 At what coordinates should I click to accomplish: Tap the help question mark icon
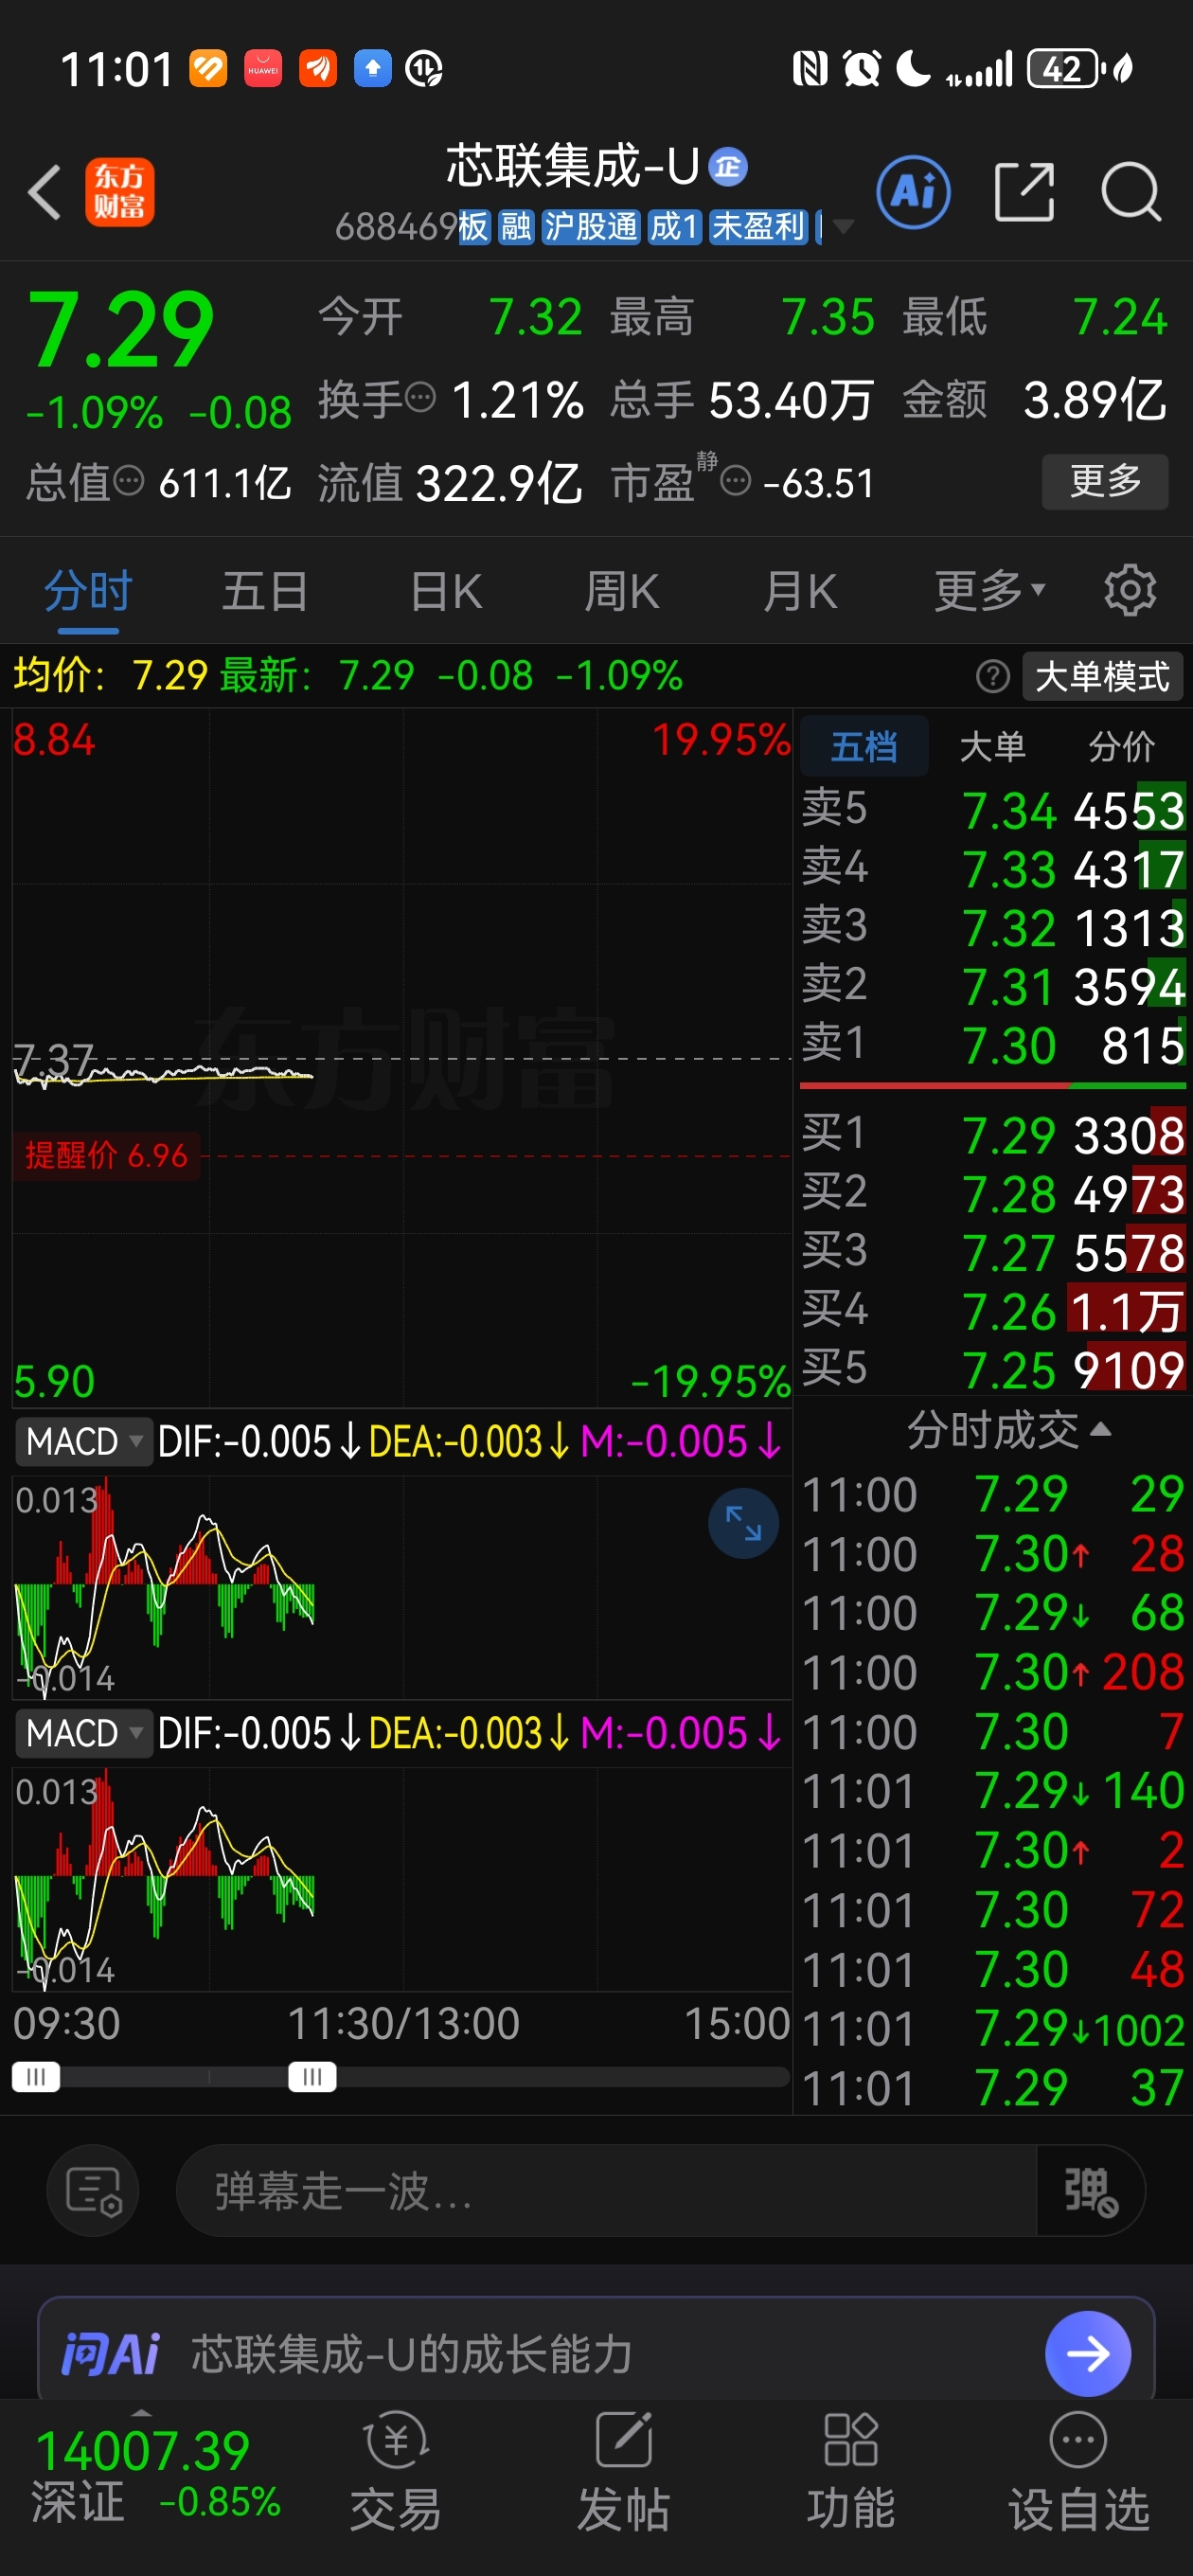(x=992, y=677)
